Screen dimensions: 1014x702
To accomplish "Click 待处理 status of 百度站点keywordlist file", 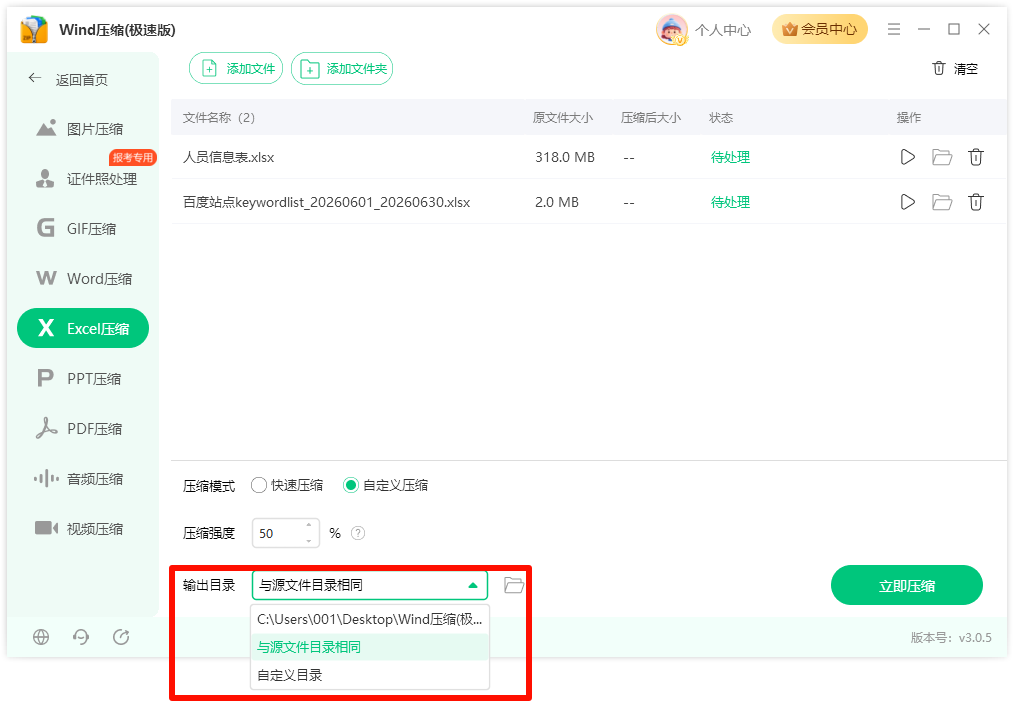I will coord(730,202).
